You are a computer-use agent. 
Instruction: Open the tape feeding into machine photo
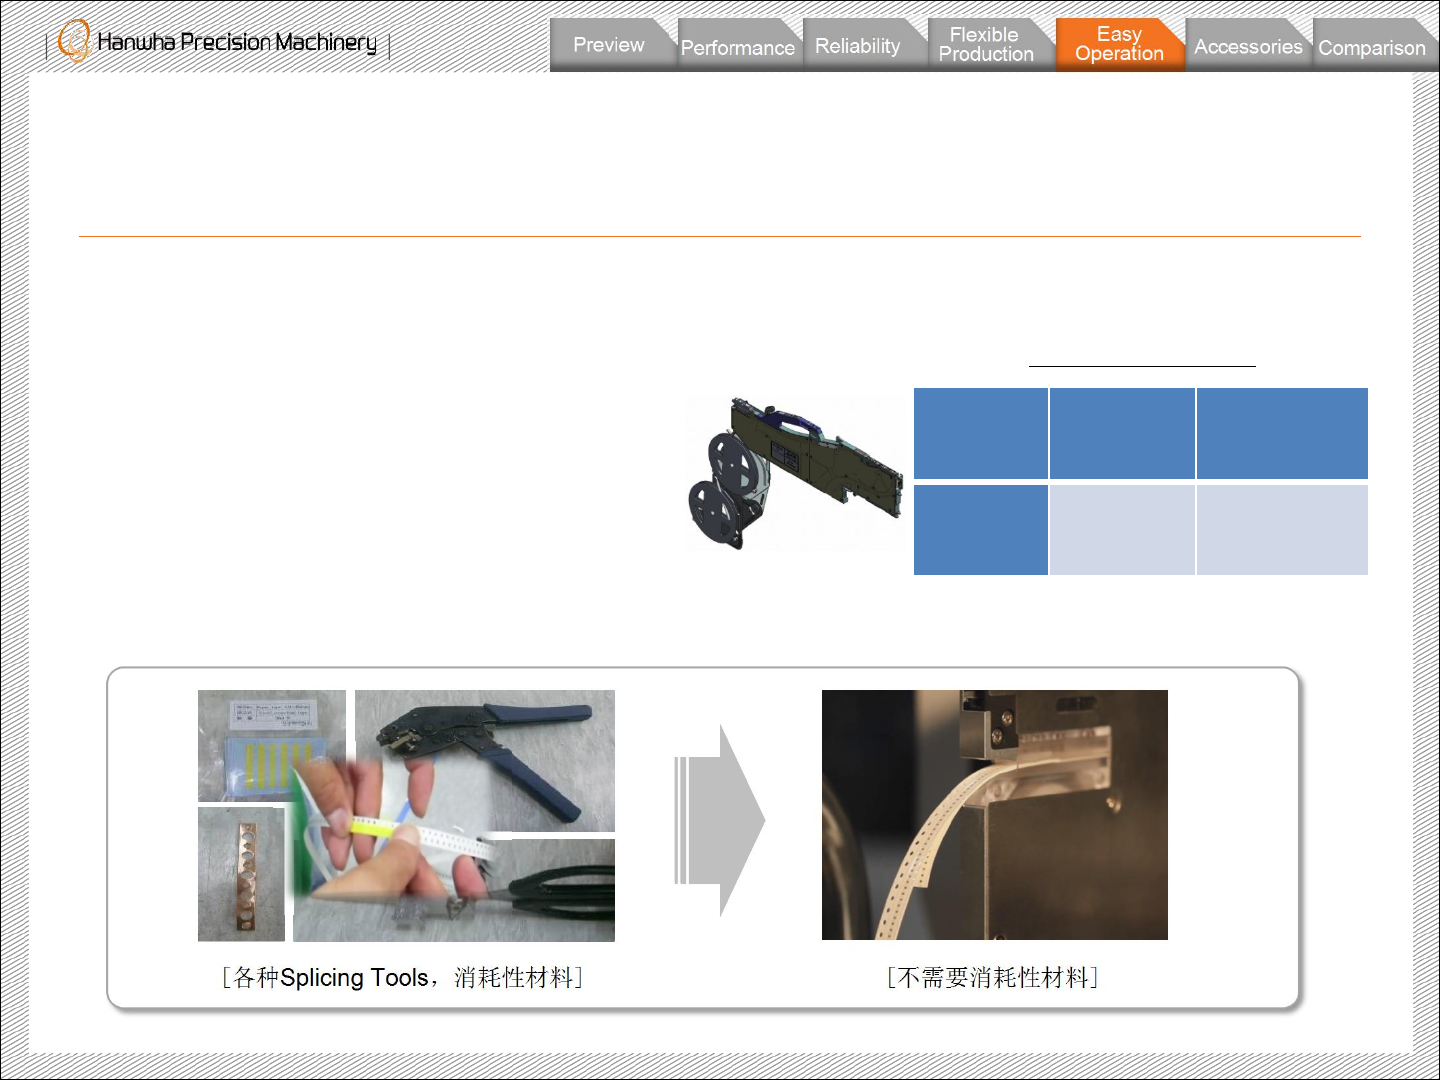(x=995, y=815)
